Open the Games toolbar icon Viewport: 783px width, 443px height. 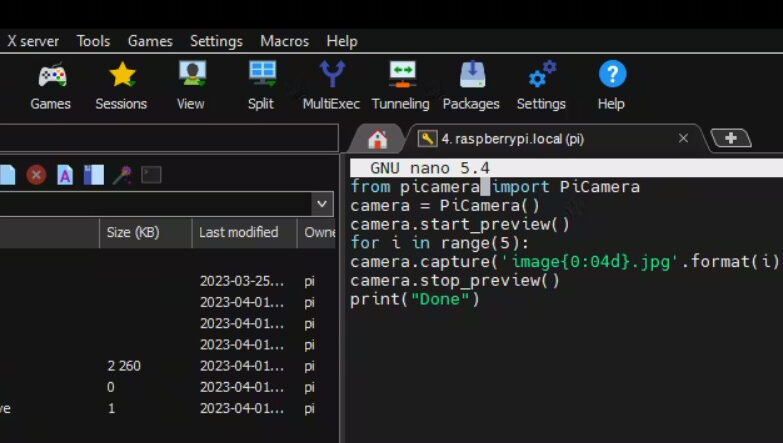pyautogui.click(x=51, y=85)
